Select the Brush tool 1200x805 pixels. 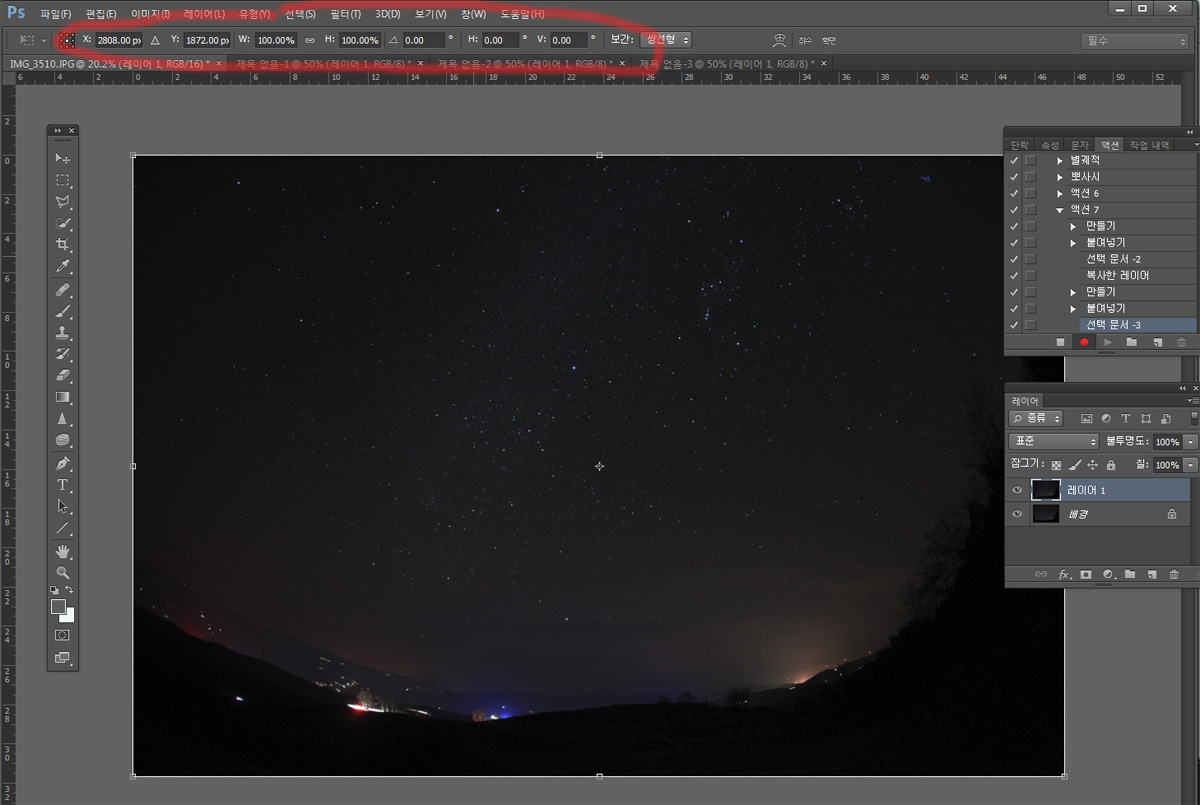tap(63, 312)
